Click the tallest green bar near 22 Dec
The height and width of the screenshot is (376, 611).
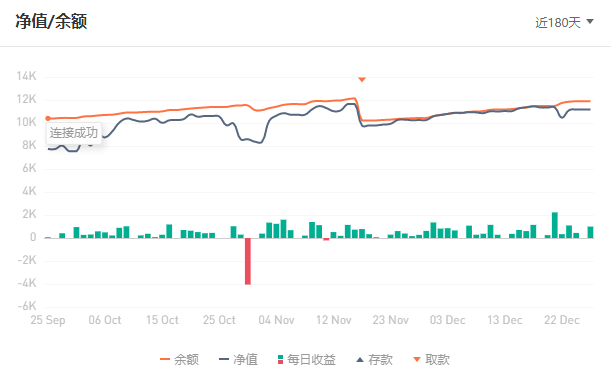pyautogui.click(x=555, y=225)
